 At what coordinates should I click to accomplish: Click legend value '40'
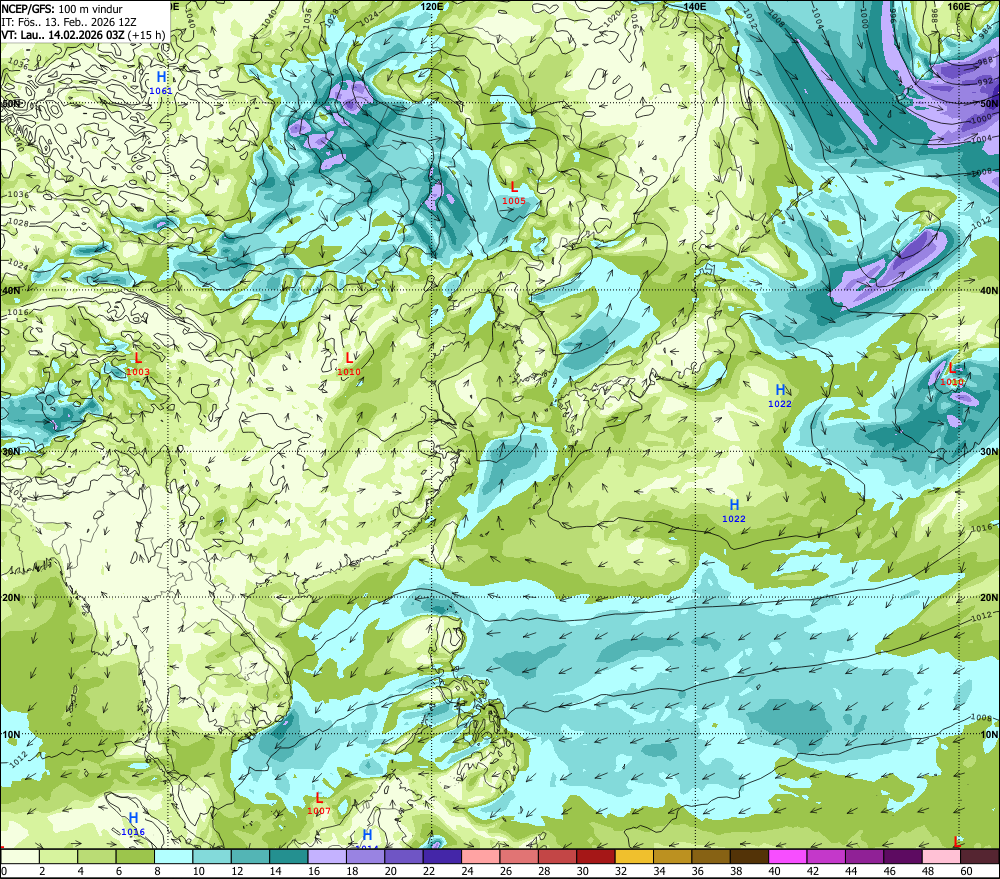[x=774, y=871]
